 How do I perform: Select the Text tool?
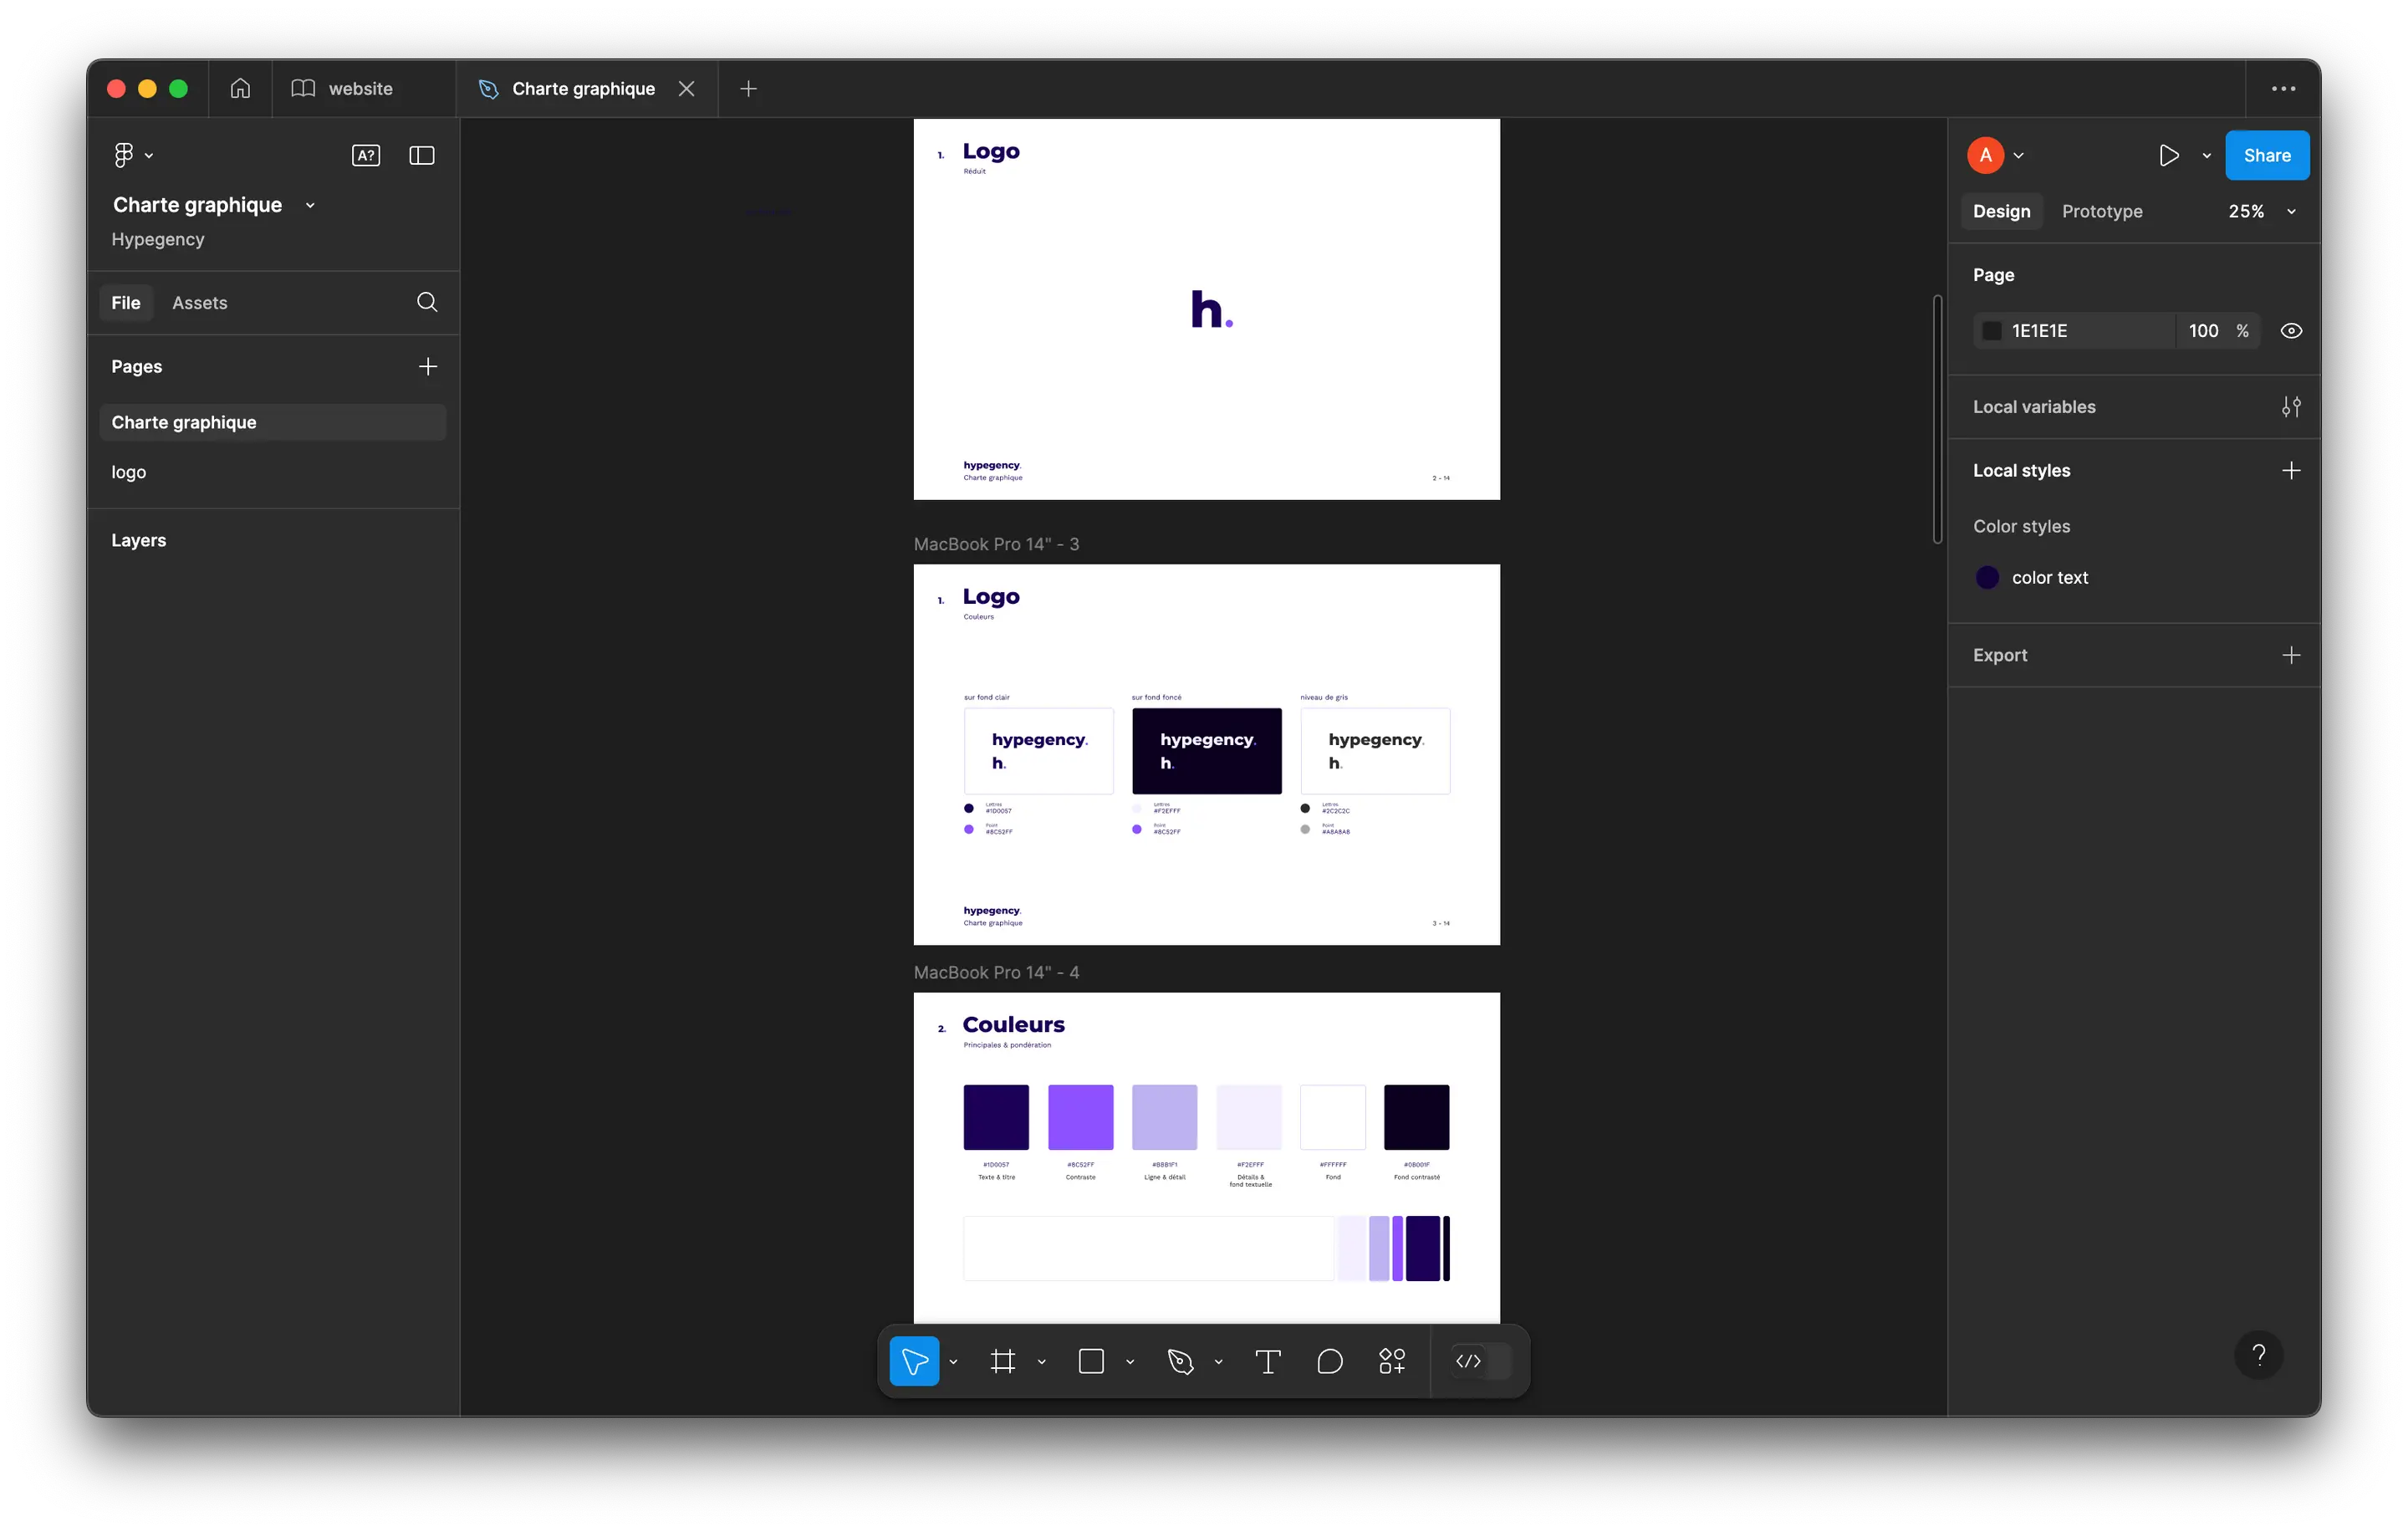coord(1267,1361)
